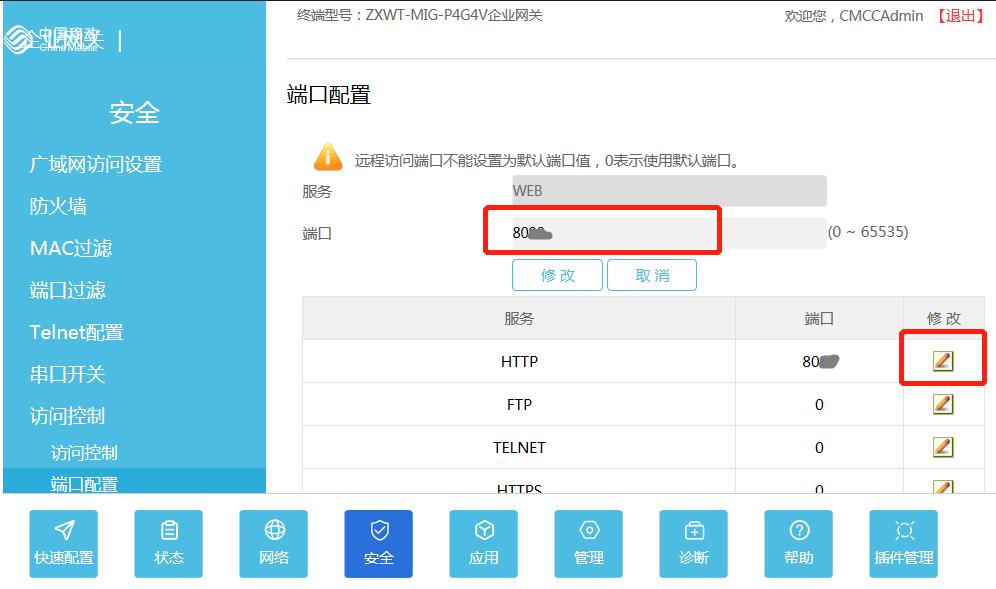The height and width of the screenshot is (589, 996).
Task: Click the 修改 (Modify) button
Action: point(557,275)
